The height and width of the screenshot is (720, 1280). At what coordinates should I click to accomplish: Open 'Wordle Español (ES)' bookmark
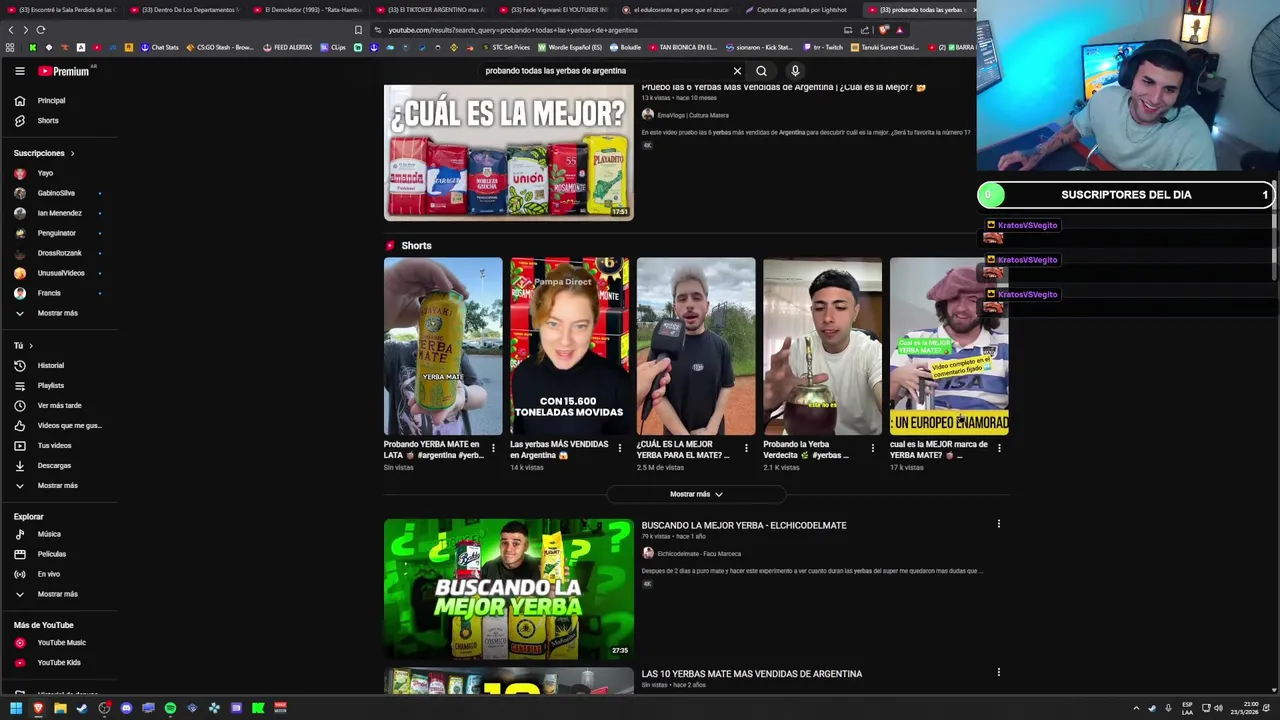click(570, 47)
